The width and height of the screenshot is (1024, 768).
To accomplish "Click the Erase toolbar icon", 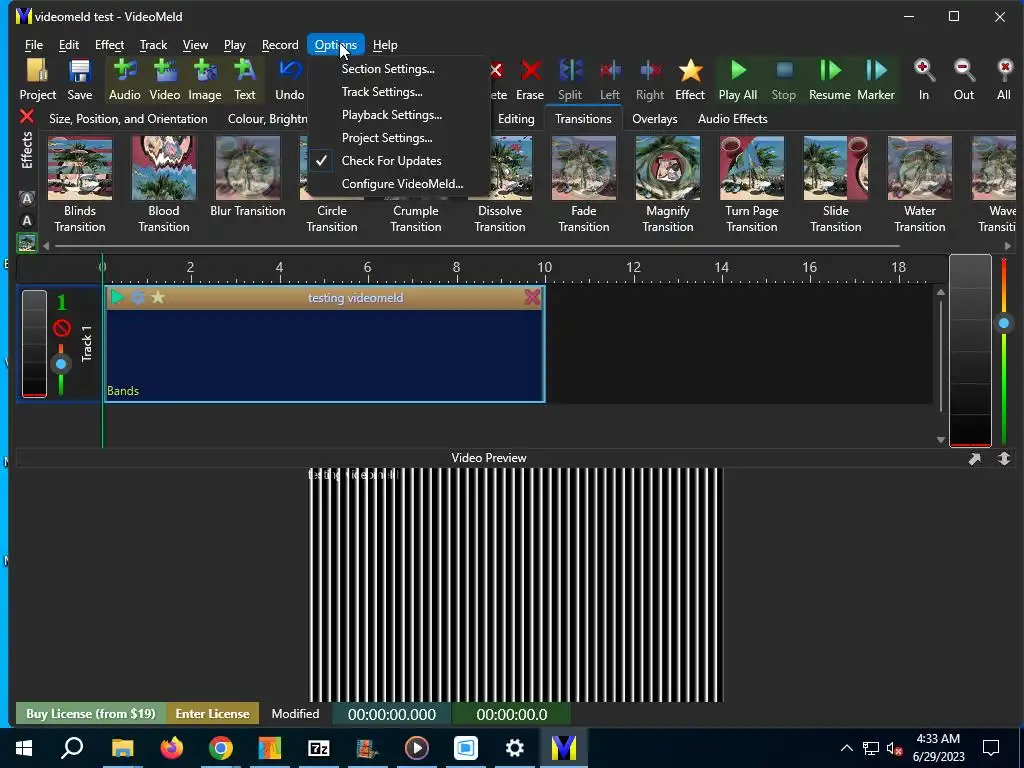I will (x=530, y=80).
